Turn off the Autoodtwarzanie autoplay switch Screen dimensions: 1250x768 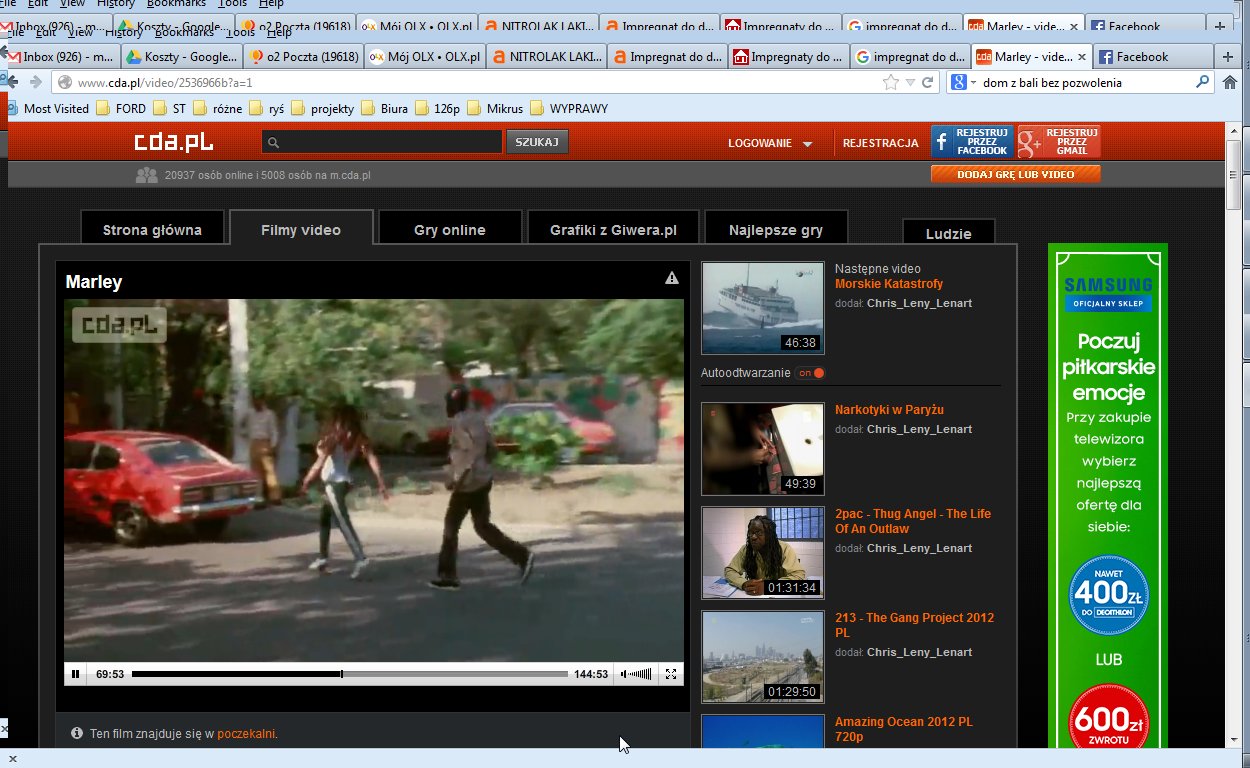pyautogui.click(x=810, y=373)
